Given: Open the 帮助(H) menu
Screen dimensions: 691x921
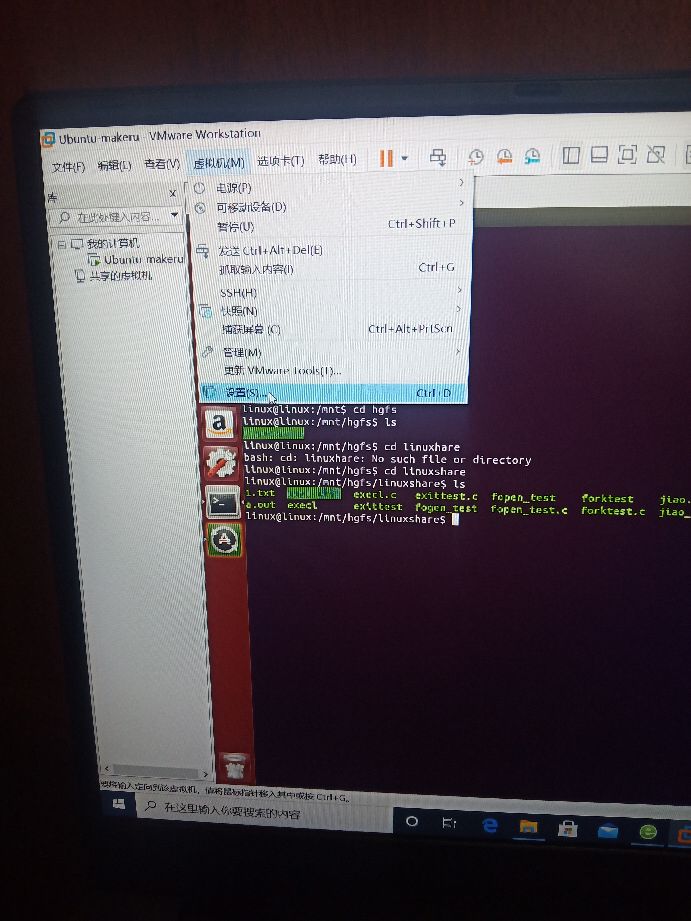Looking at the screenshot, I should coord(337,159).
